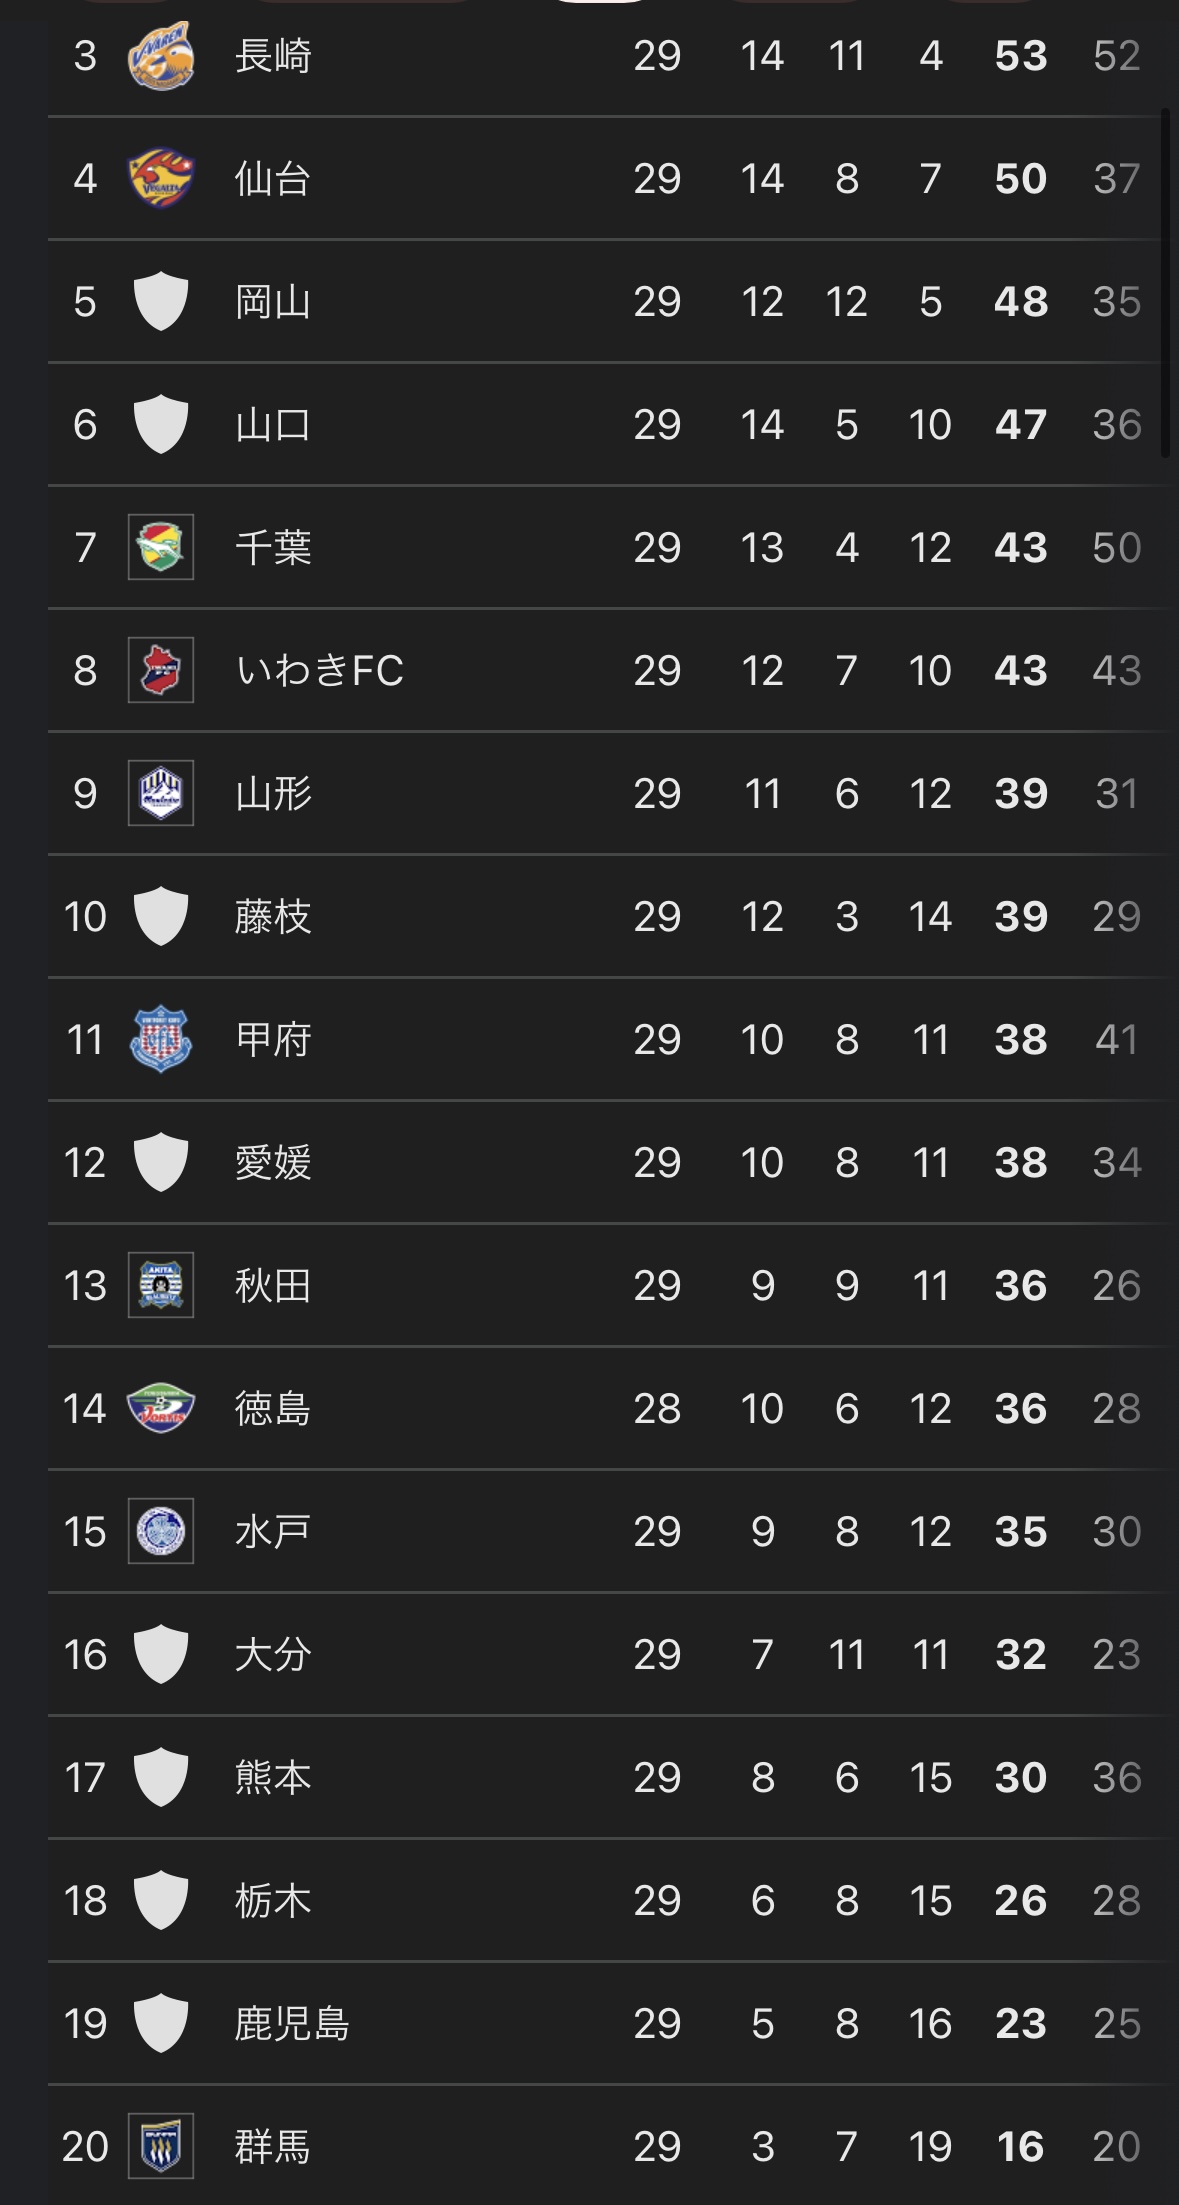
Task: Tap the 秋田 club emblem
Action: coord(160,1285)
